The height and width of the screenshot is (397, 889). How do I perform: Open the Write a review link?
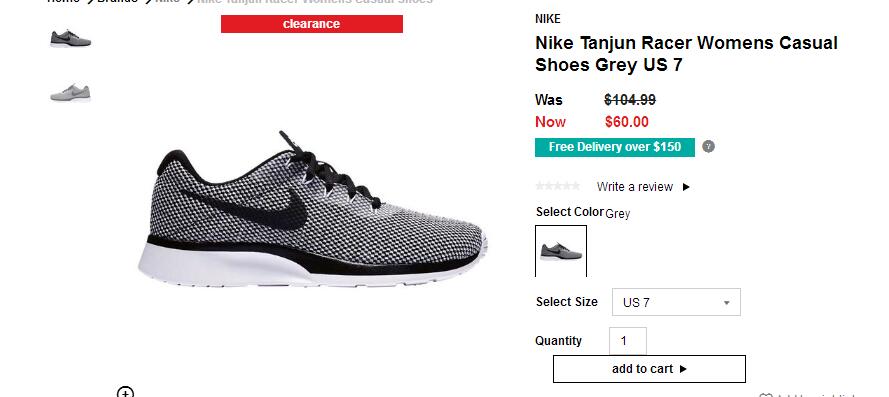634,187
